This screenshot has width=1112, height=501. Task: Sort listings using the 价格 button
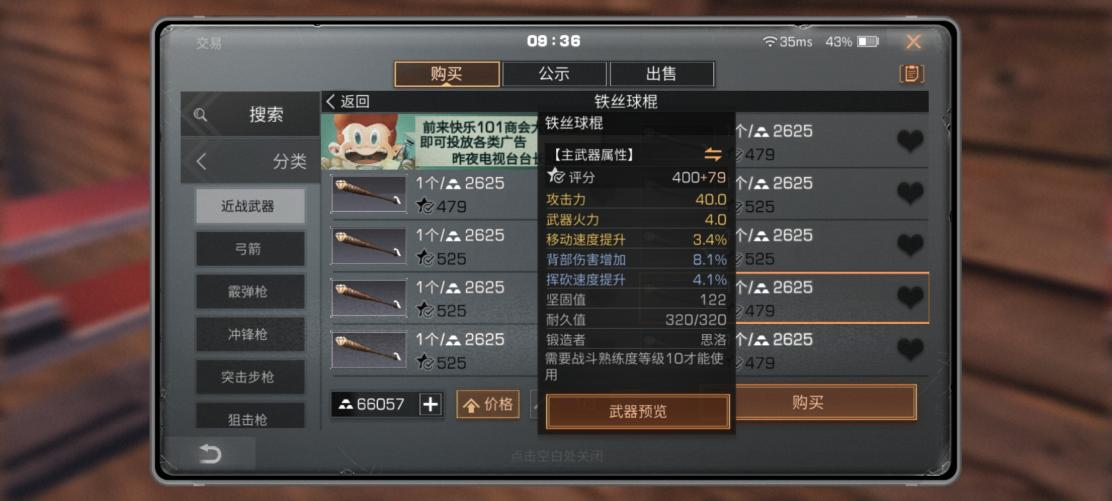[488, 404]
